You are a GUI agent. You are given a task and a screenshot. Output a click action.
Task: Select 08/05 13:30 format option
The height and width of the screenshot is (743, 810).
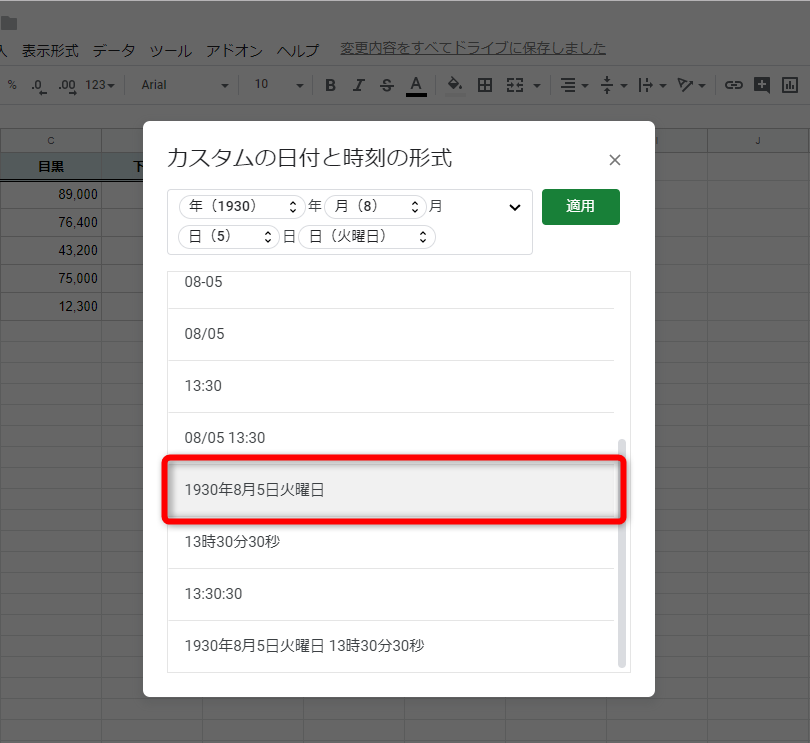point(391,438)
